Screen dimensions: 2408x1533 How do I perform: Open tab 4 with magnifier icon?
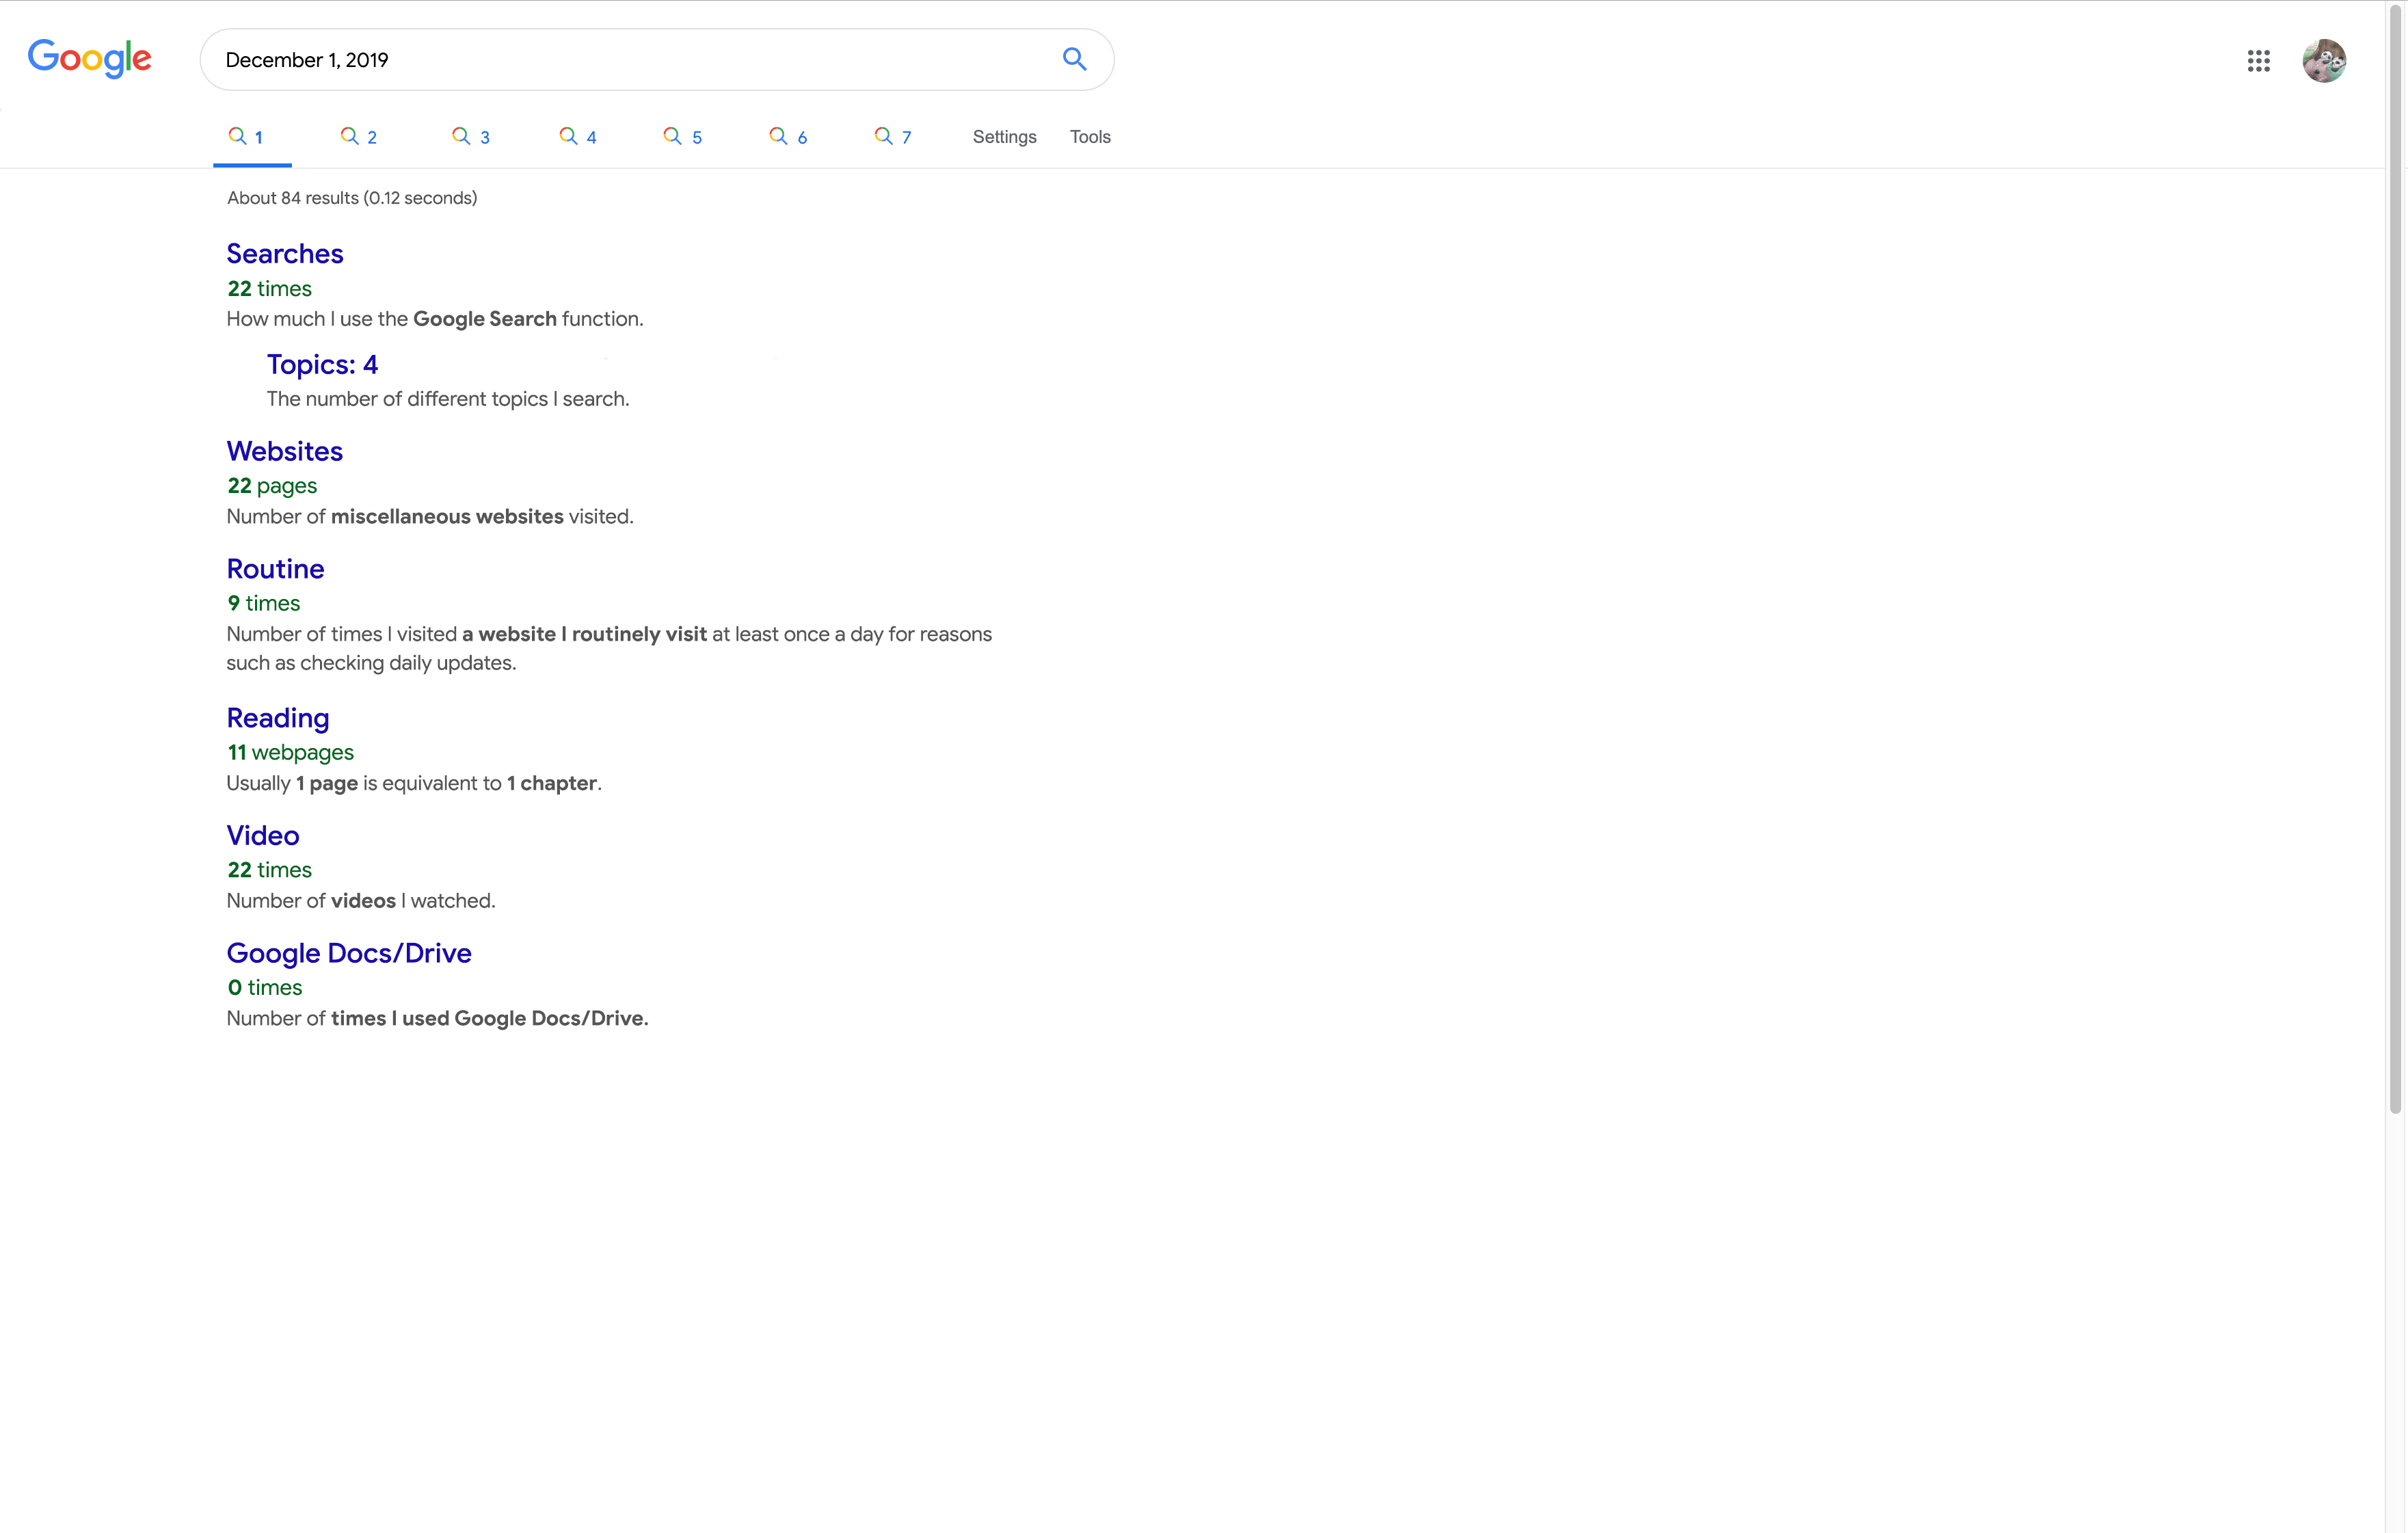(578, 137)
